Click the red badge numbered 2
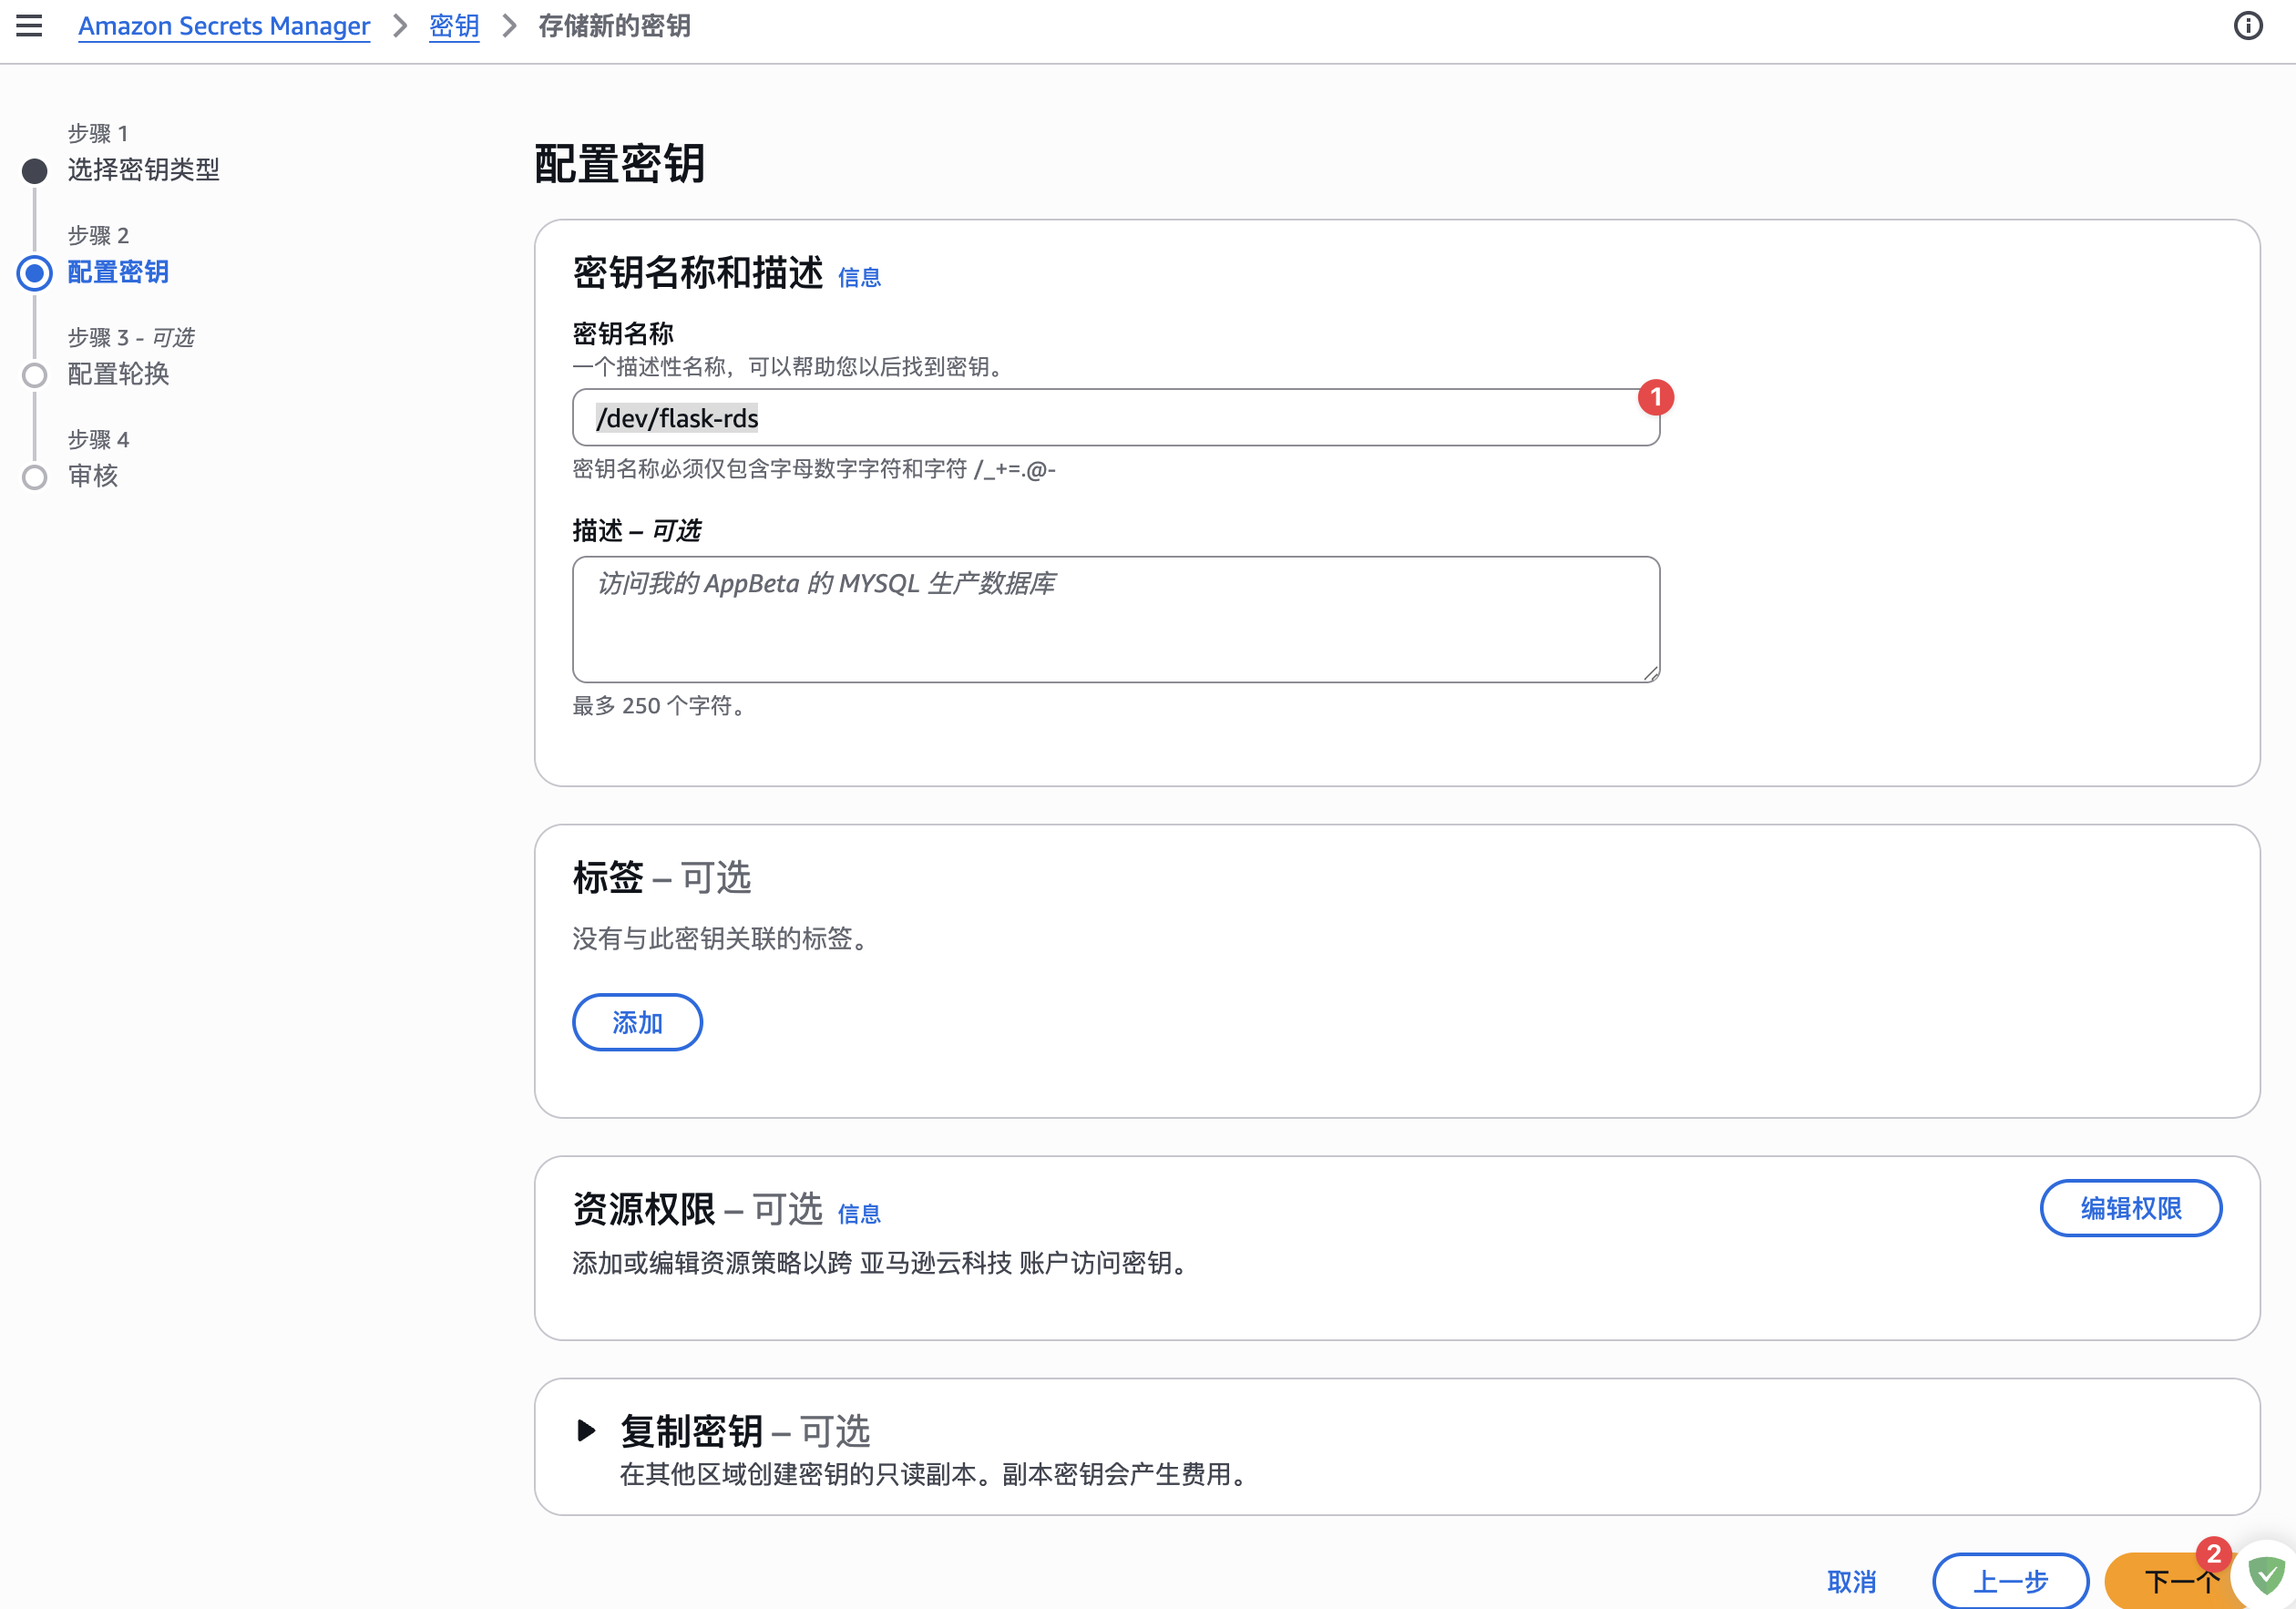This screenshot has height=1609, width=2296. pyautogui.click(x=2213, y=1553)
